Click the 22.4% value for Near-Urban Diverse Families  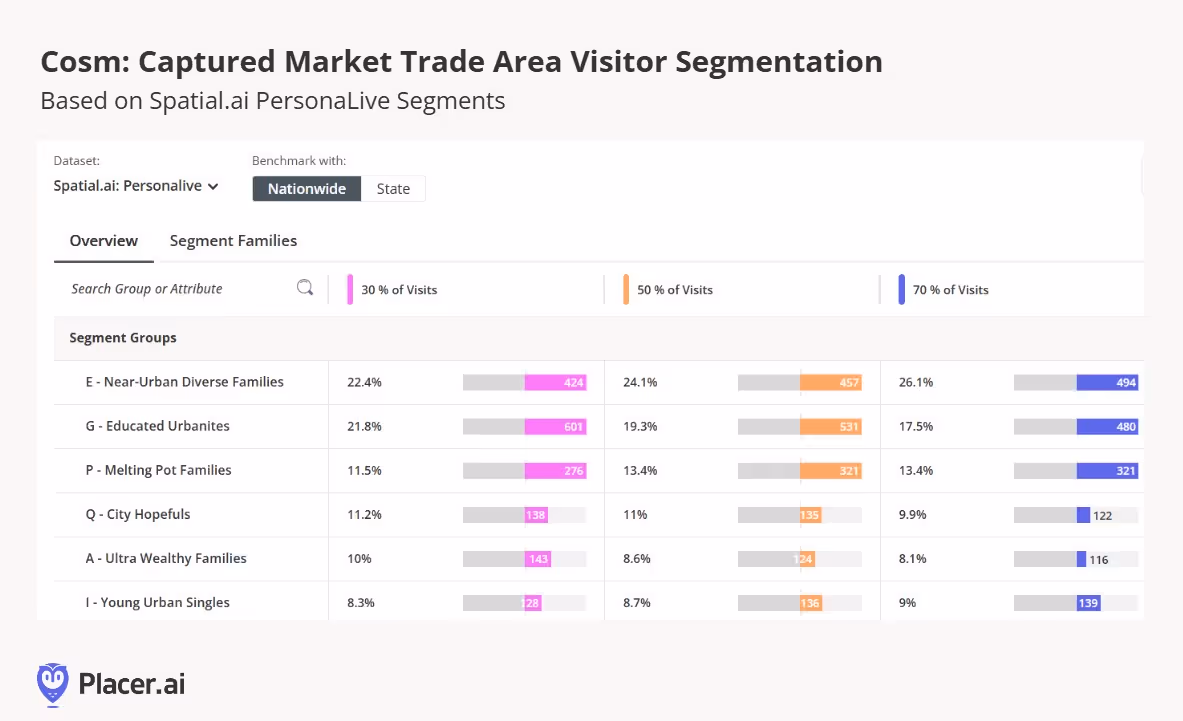[364, 382]
